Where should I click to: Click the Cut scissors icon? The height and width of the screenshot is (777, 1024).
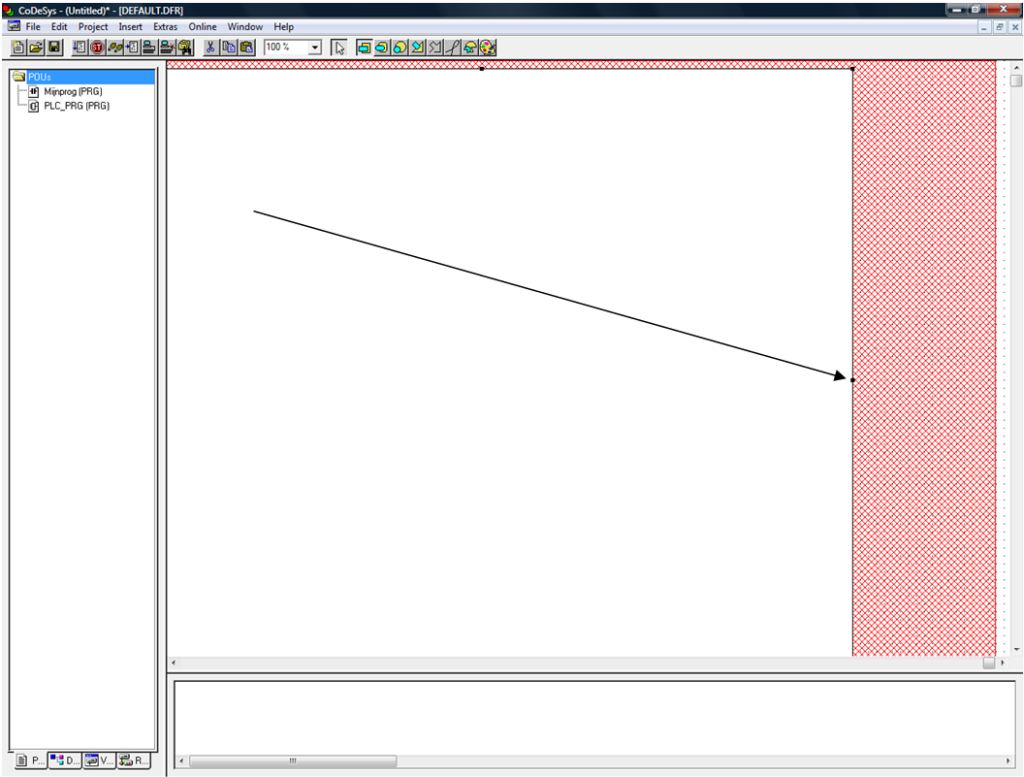pos(212,47)
